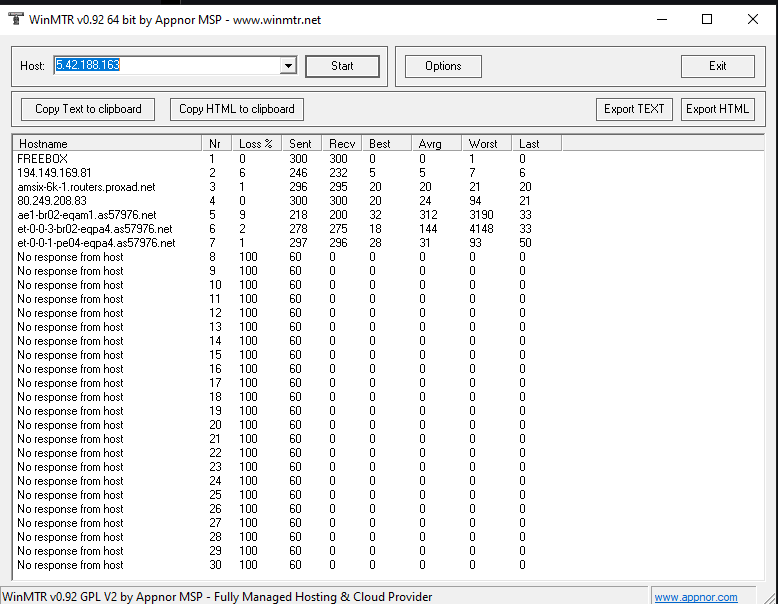Maximize the WinMTR window
Screen dimensions: 778x604
[x=707, y=19]
